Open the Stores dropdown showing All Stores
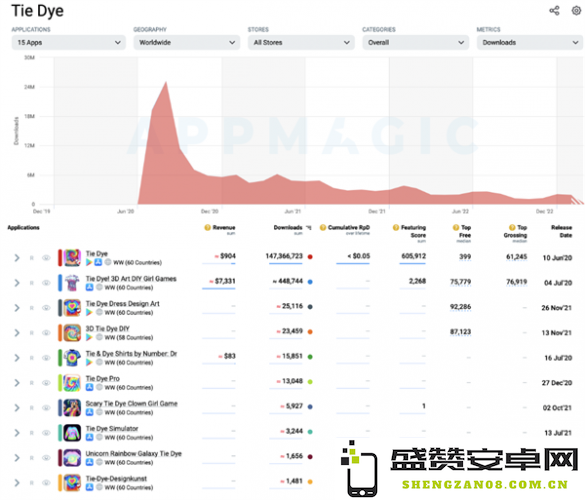The width and height of the screenshot is (585, 500). point(301,43)
